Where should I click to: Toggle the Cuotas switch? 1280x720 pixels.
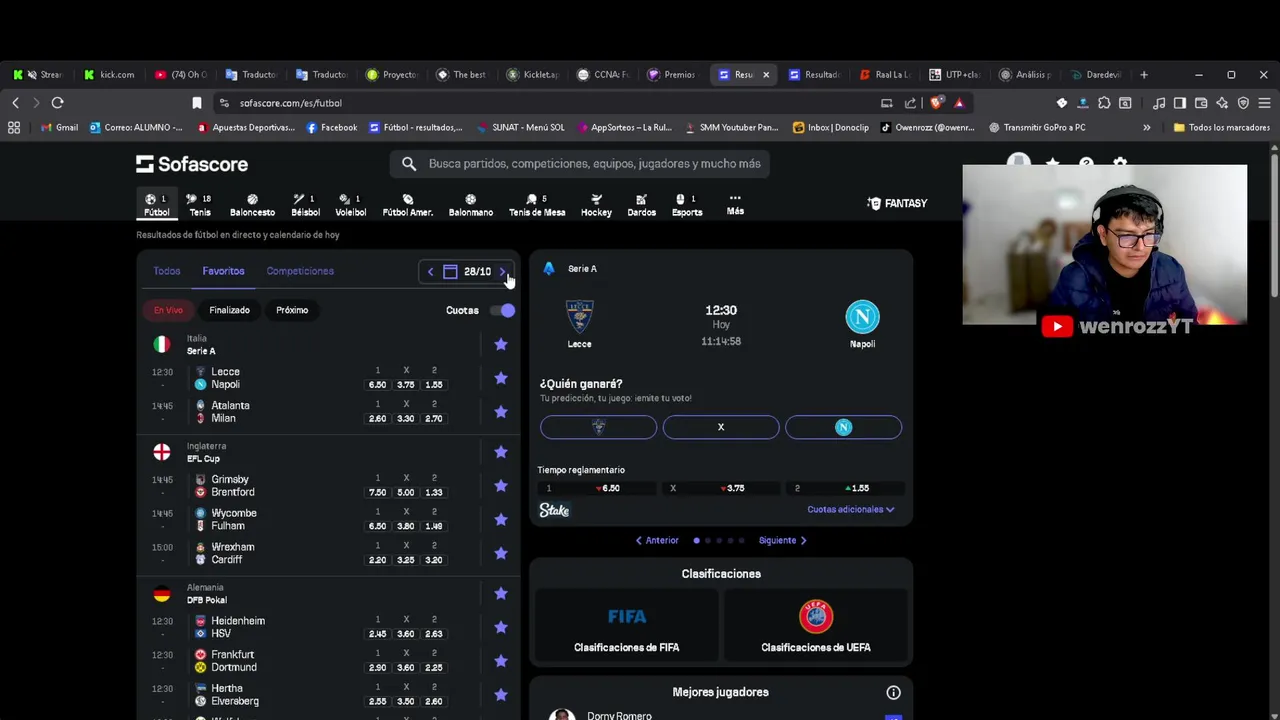tap(502, 311)
